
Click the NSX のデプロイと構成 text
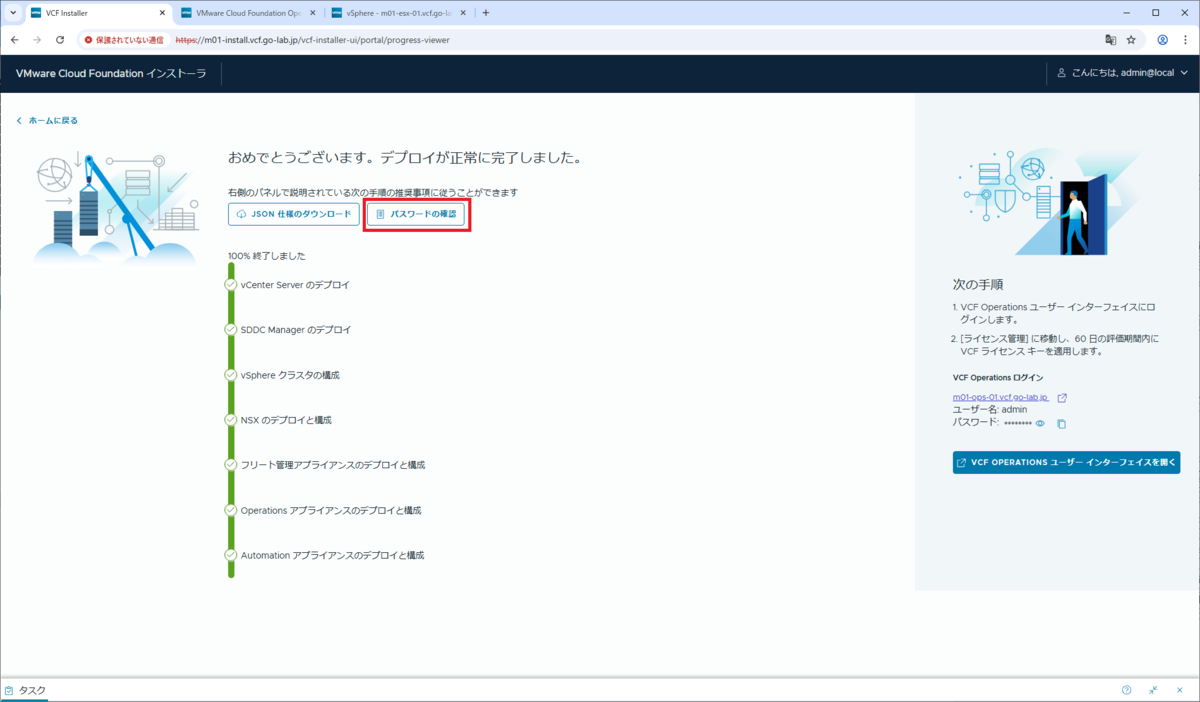click(x=286, y=420)
